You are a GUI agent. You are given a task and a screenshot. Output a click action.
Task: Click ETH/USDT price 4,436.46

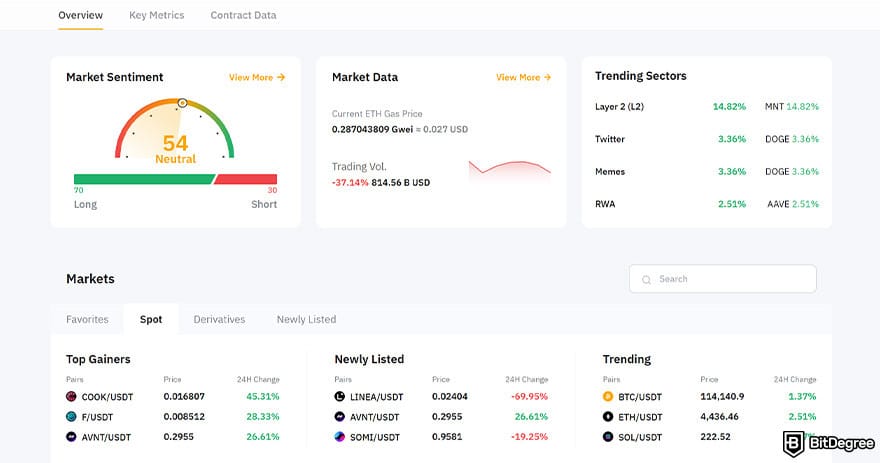tap(719, 416)
